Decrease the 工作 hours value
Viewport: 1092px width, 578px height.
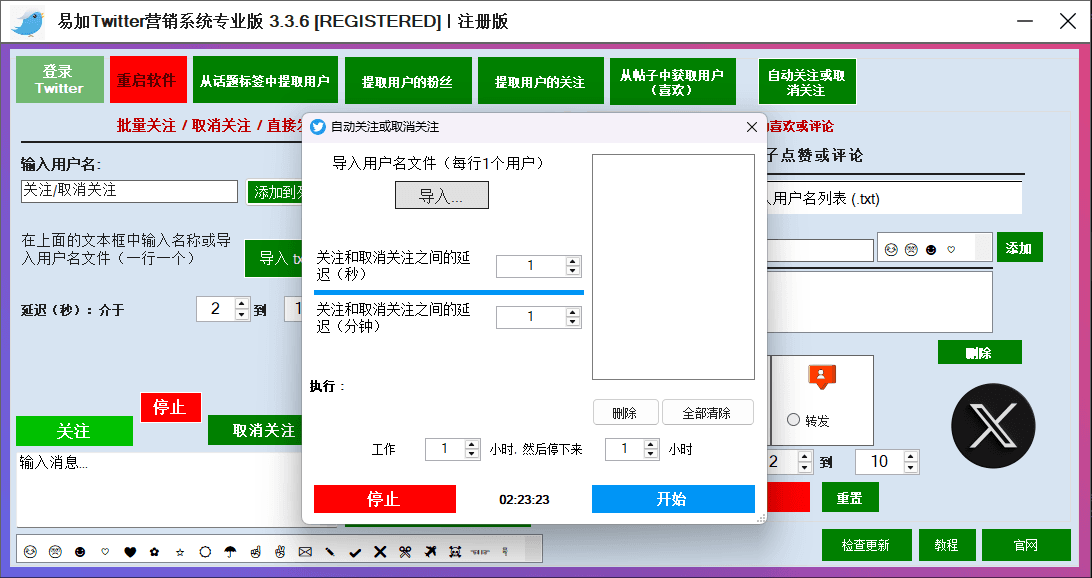click(x=472, y=454)
